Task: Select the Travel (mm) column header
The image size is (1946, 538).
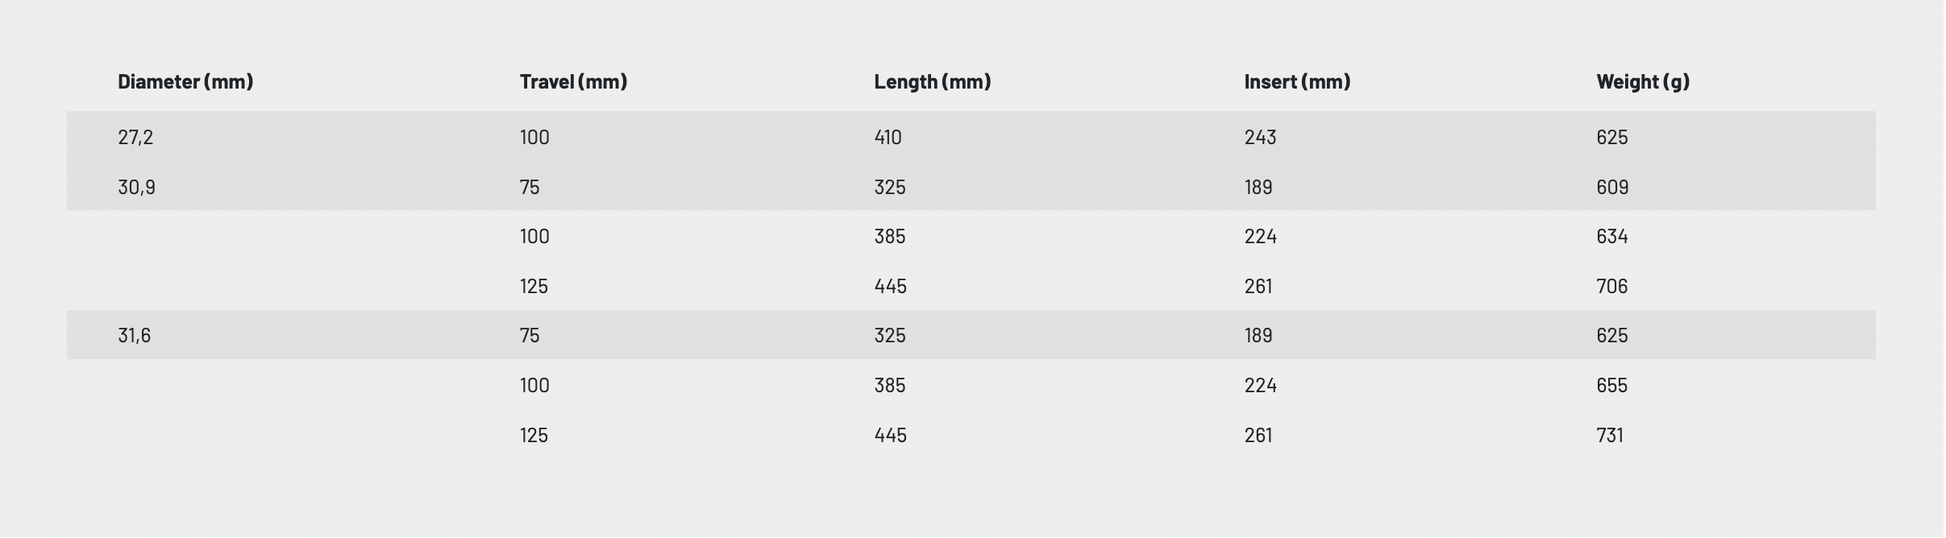Action: point(573,82)
